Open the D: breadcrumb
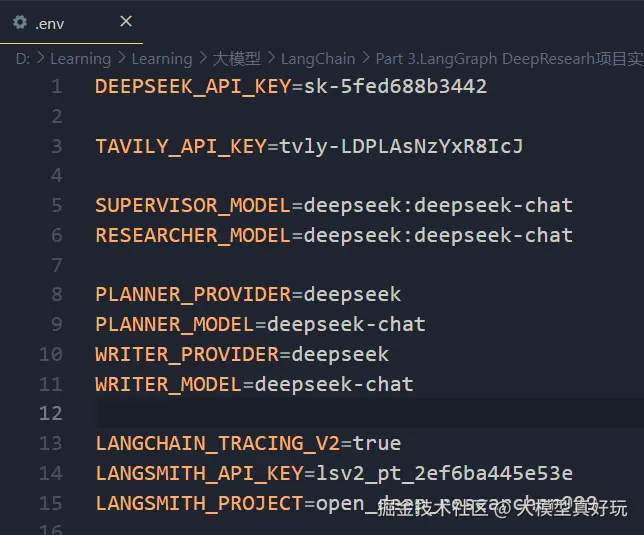Viewport: 644px width, 535px height. click(x=23, y=59)
